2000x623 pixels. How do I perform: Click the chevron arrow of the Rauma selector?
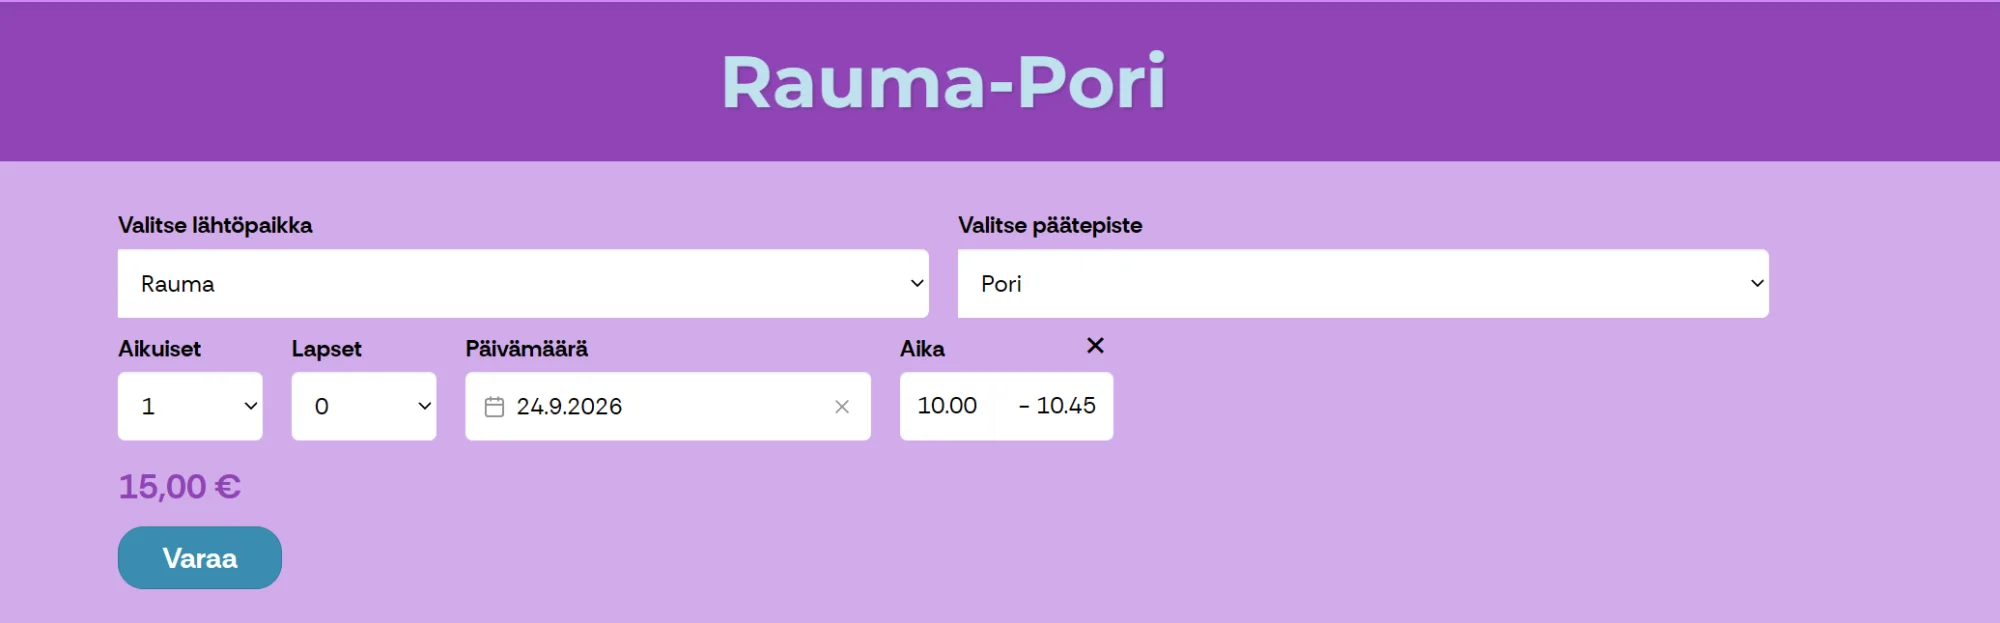click(916, 284)
